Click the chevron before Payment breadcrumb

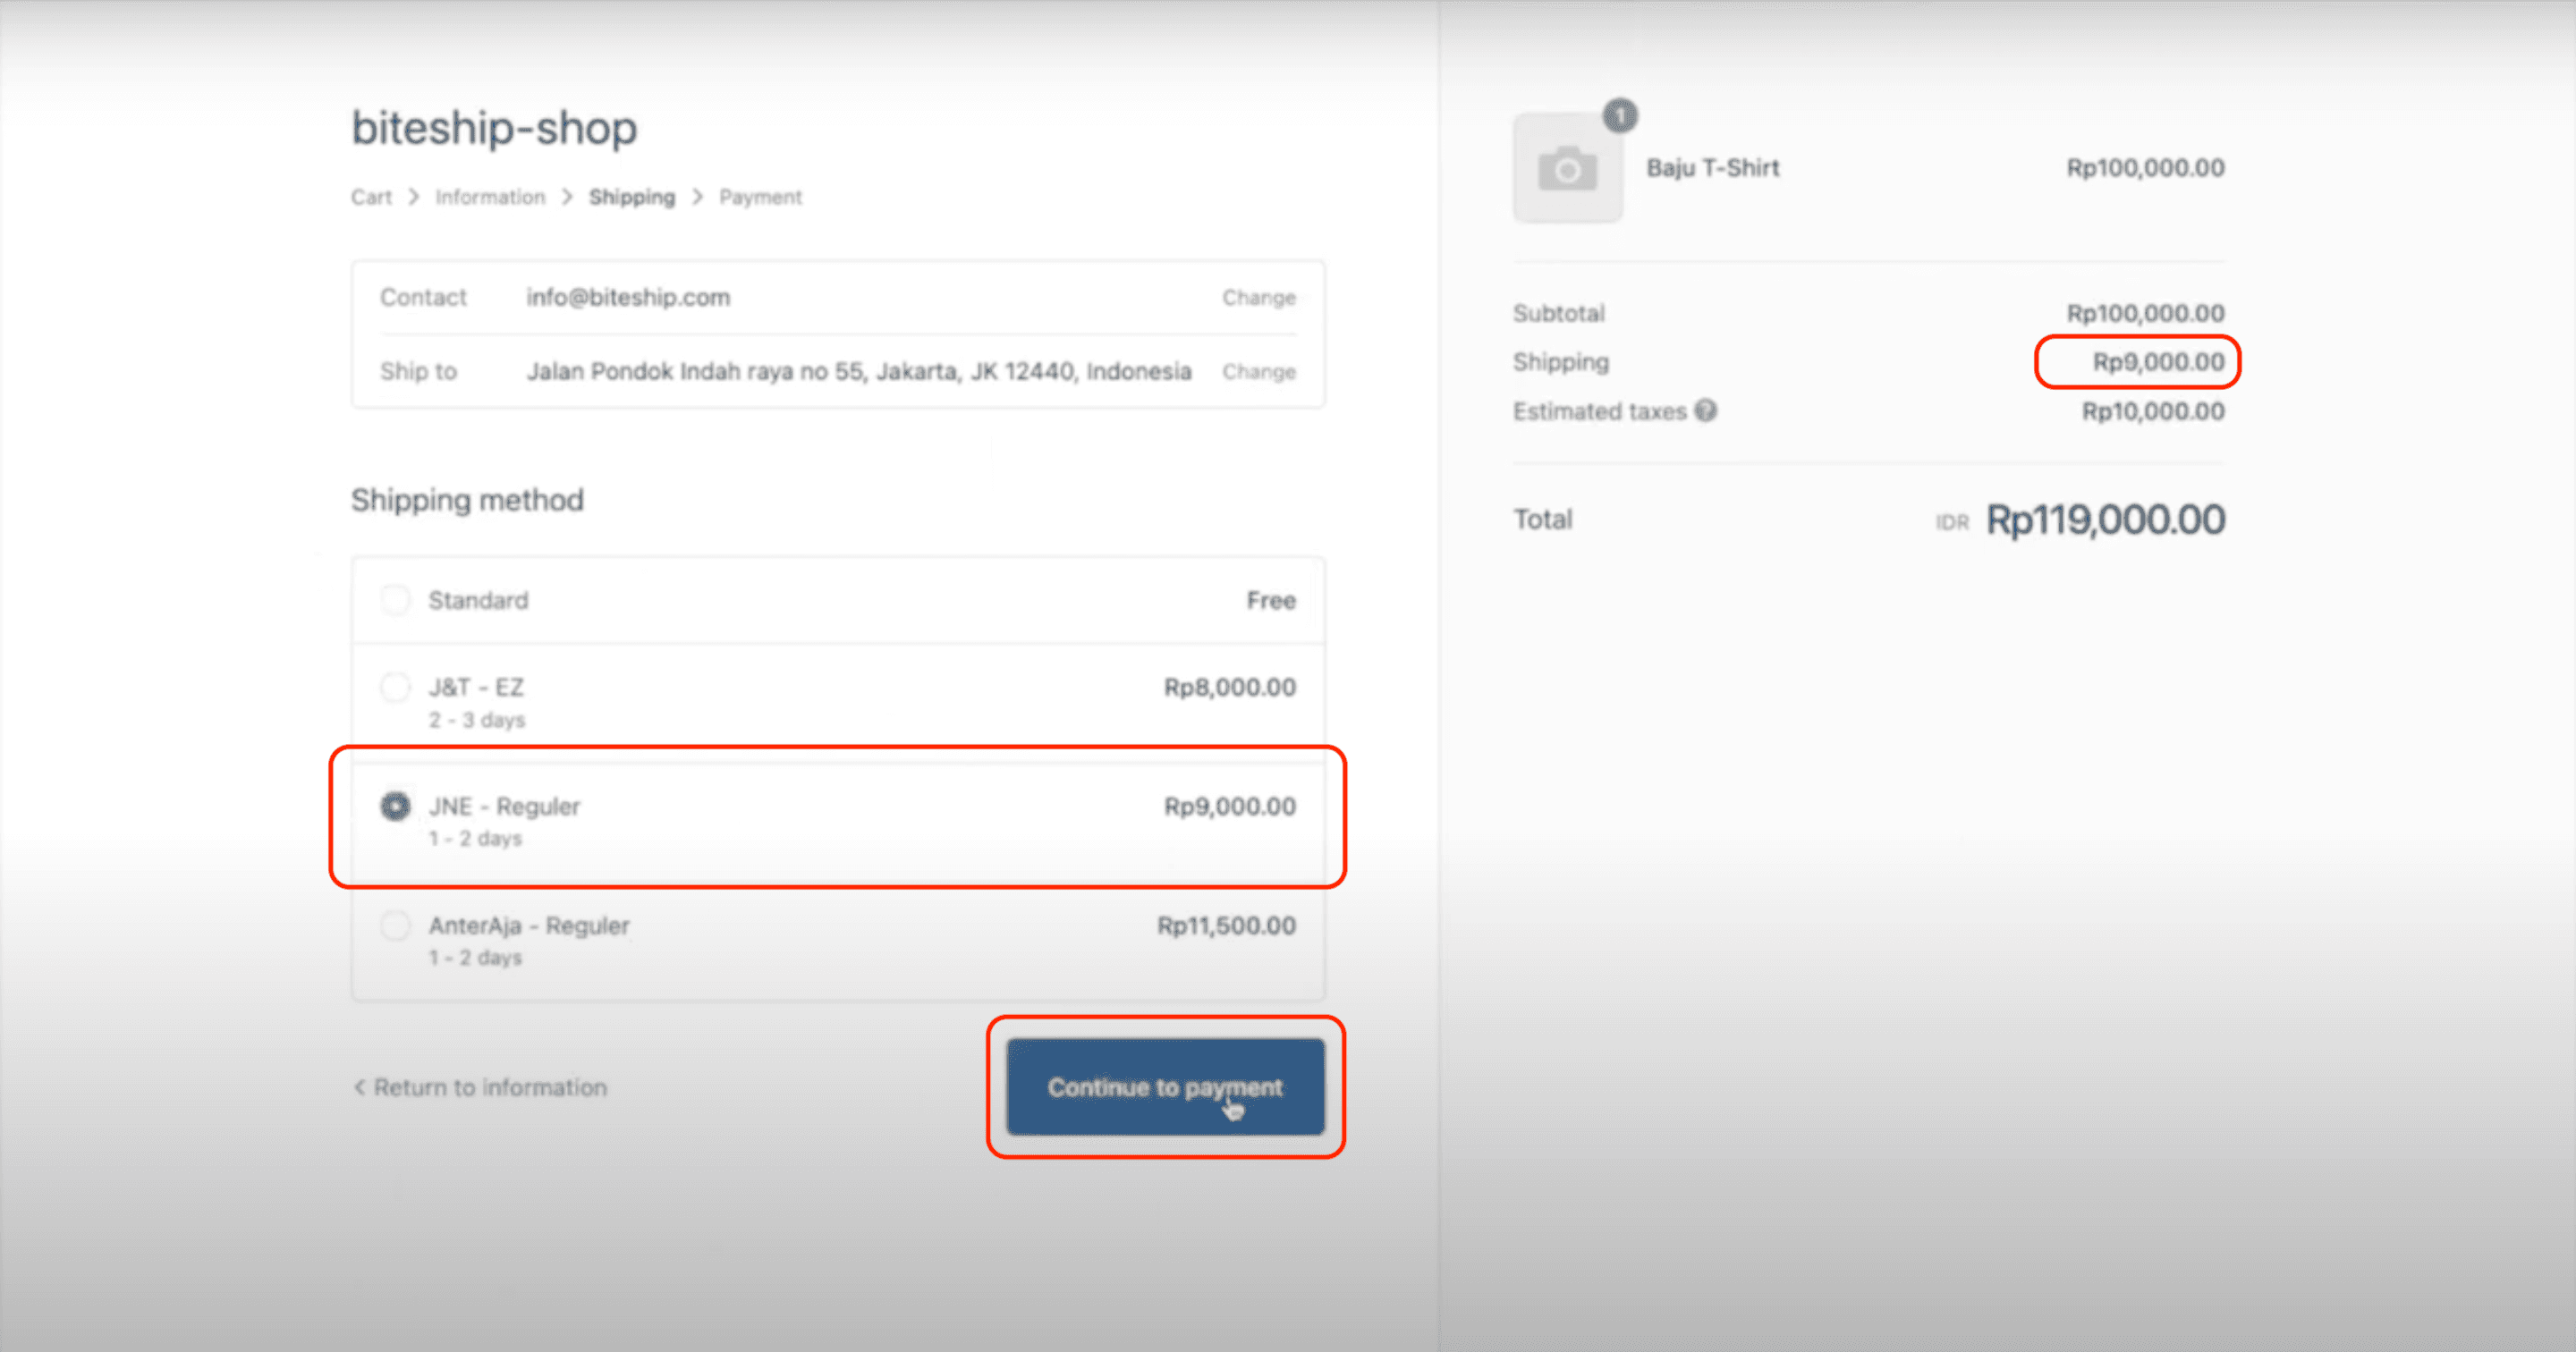tap(697, 197)
